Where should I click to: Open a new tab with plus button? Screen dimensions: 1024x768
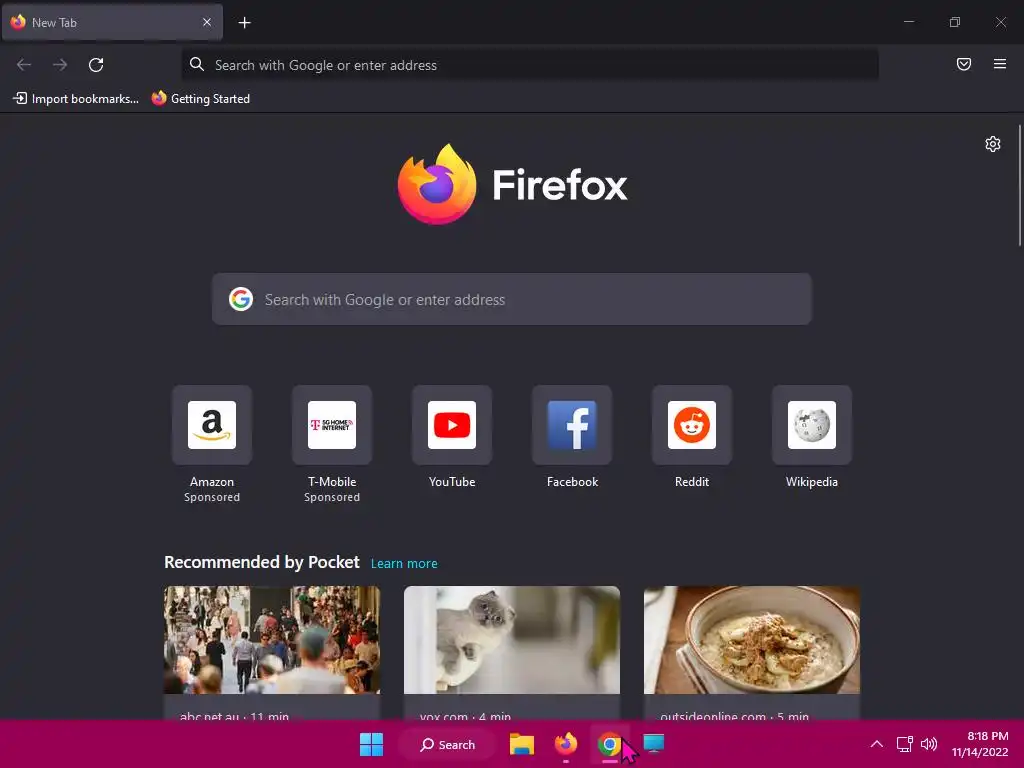[244, 23]
